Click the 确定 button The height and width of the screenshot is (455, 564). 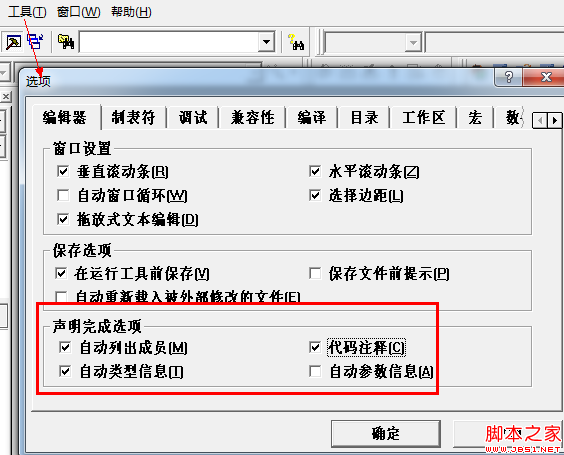click(386, 434)
